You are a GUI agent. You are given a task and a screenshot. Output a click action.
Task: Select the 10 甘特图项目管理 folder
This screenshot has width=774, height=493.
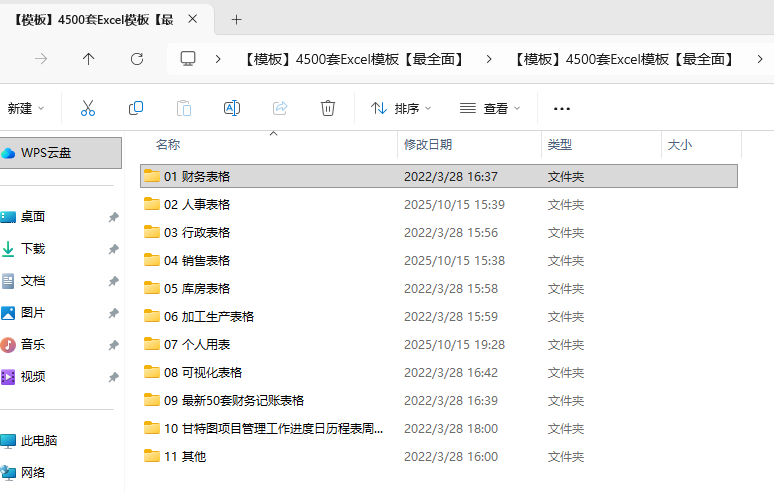point(439,428)
